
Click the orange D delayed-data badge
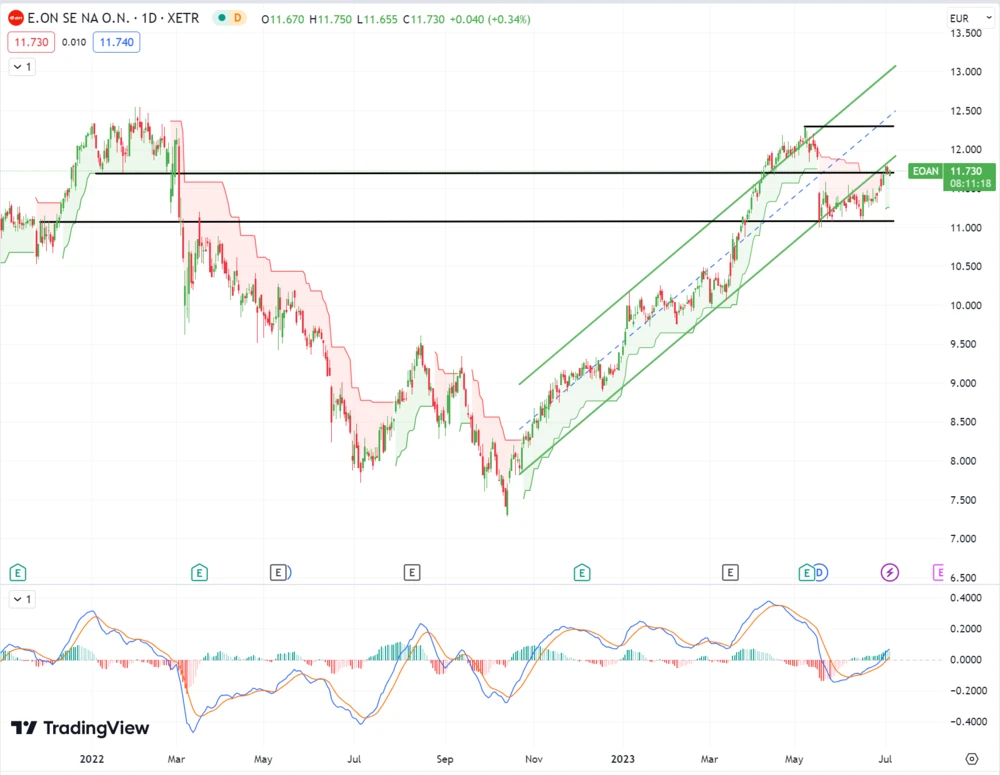coord(237,19)
